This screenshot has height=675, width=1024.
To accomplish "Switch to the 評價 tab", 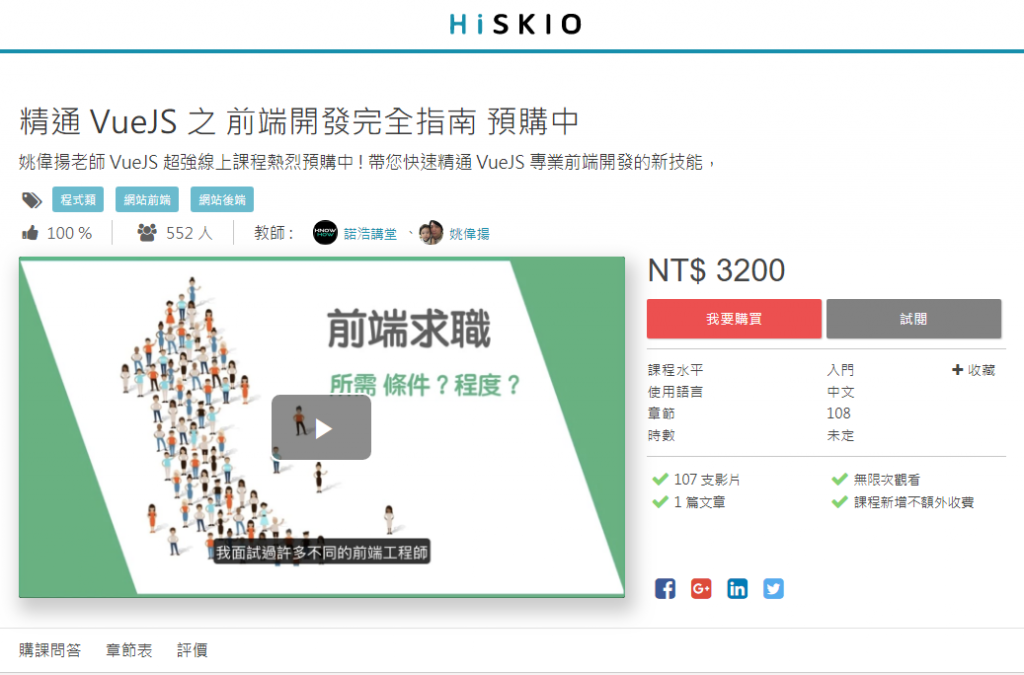I will coord(192,650).
